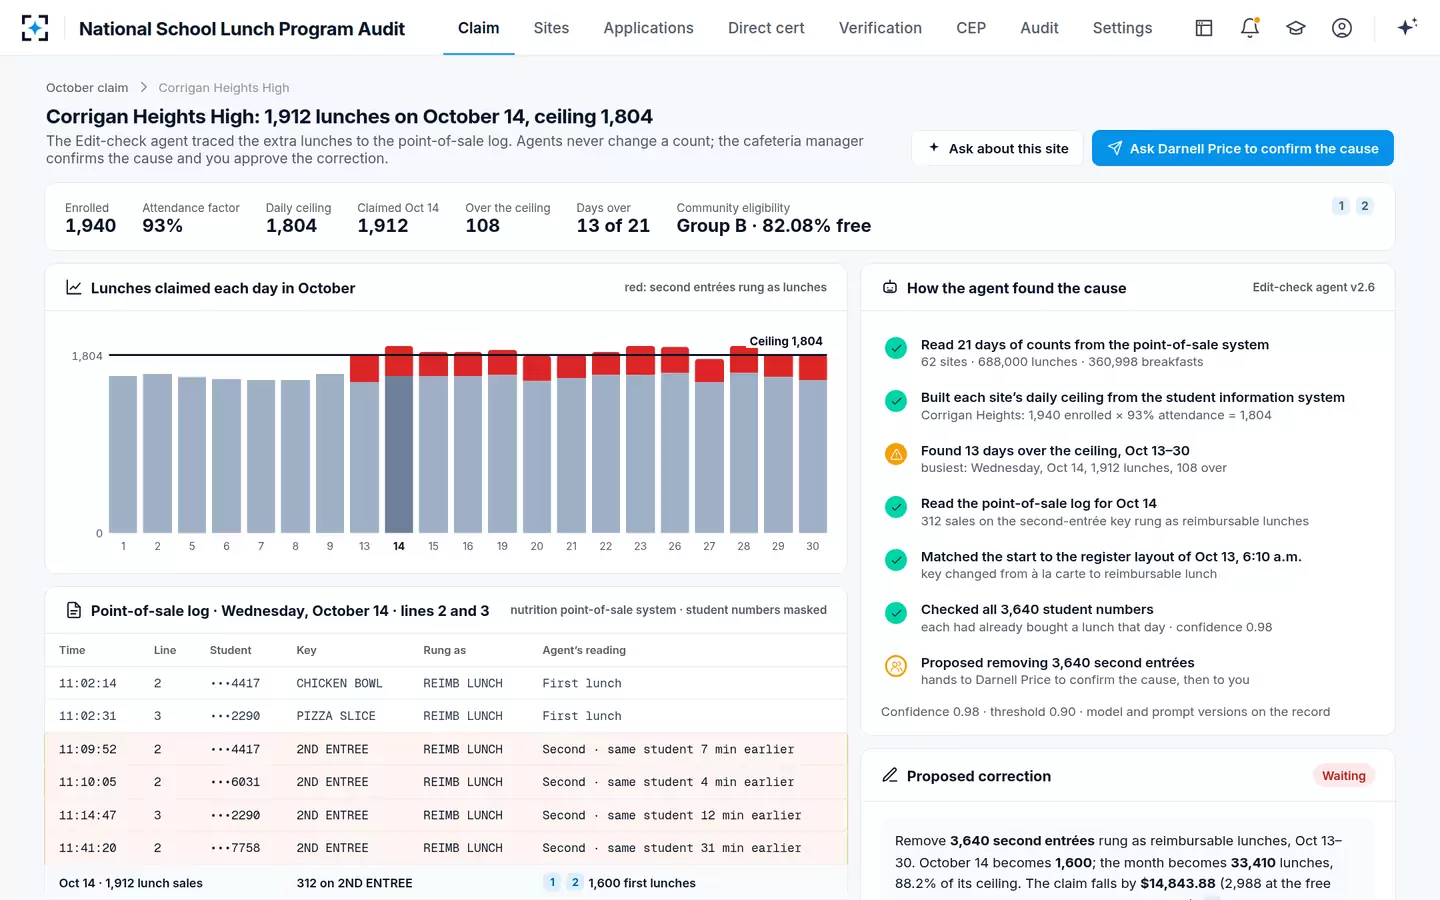The width and height of the screenshot is (1440, 900).
Task: Click the paper-plane icon in Ask Darnell button
Action: (x=1114, y=148)
